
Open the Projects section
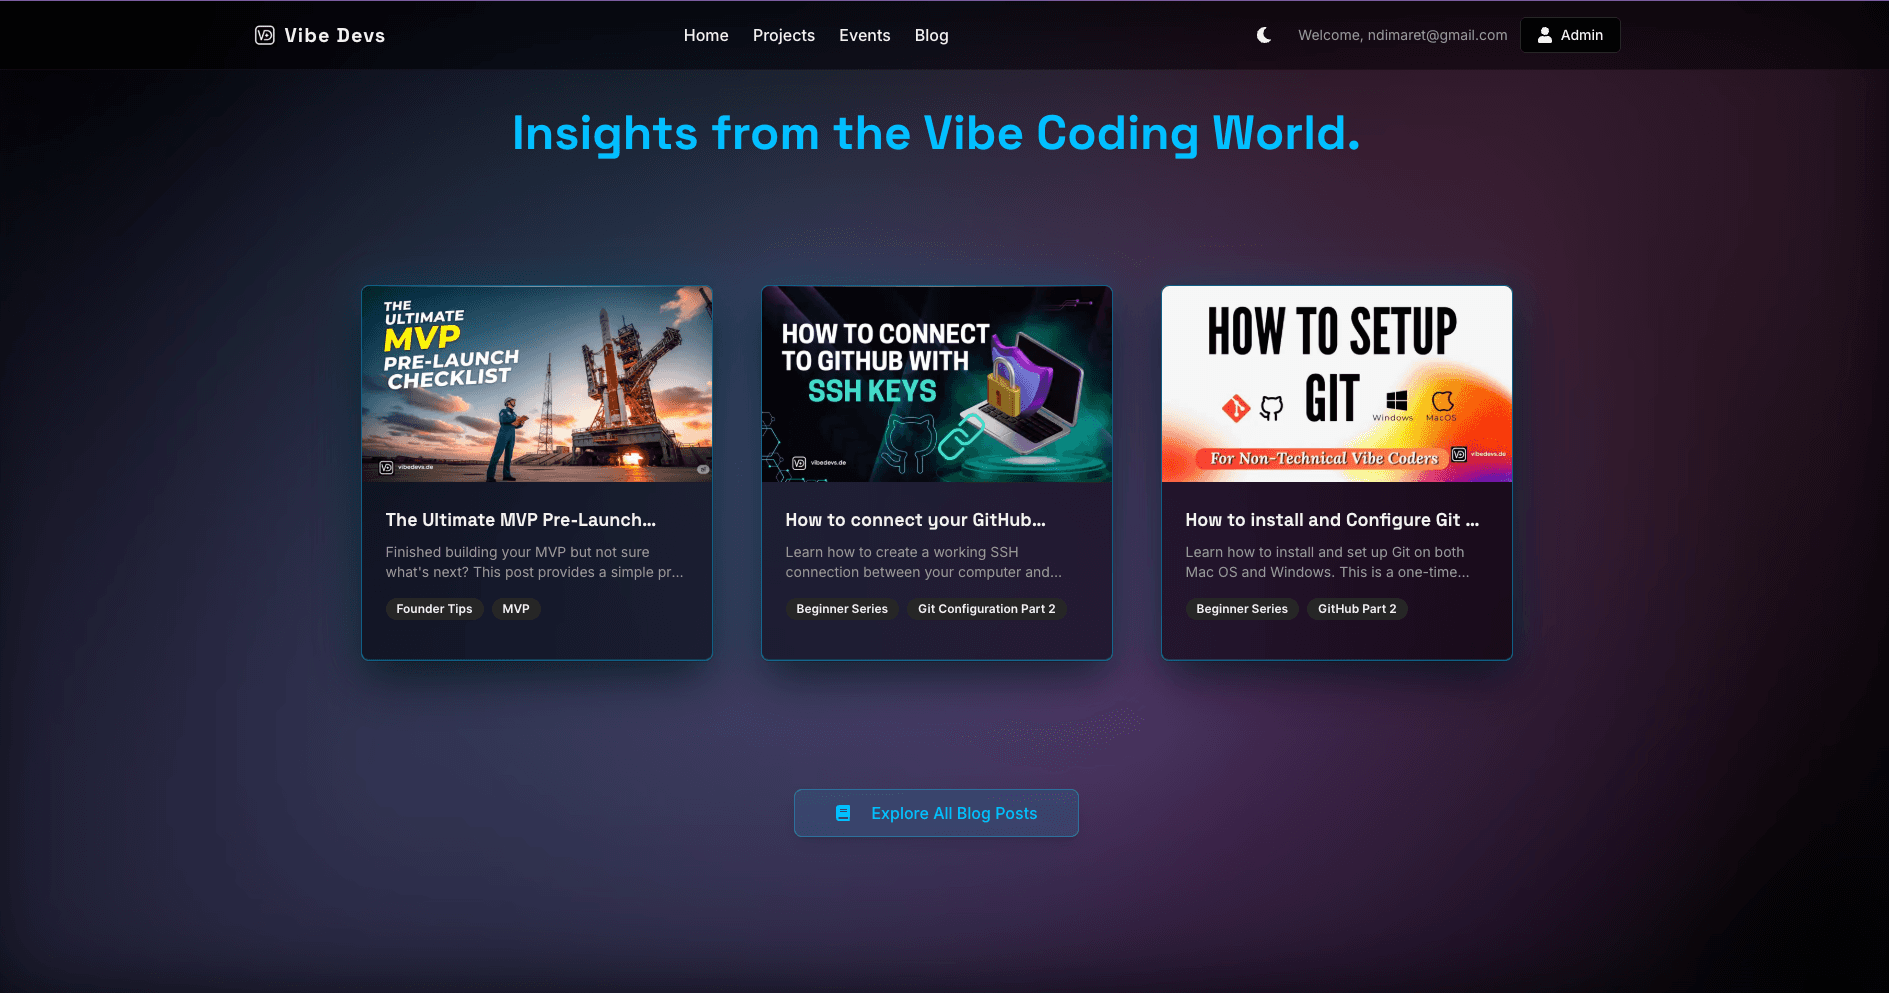click(784, 35)
